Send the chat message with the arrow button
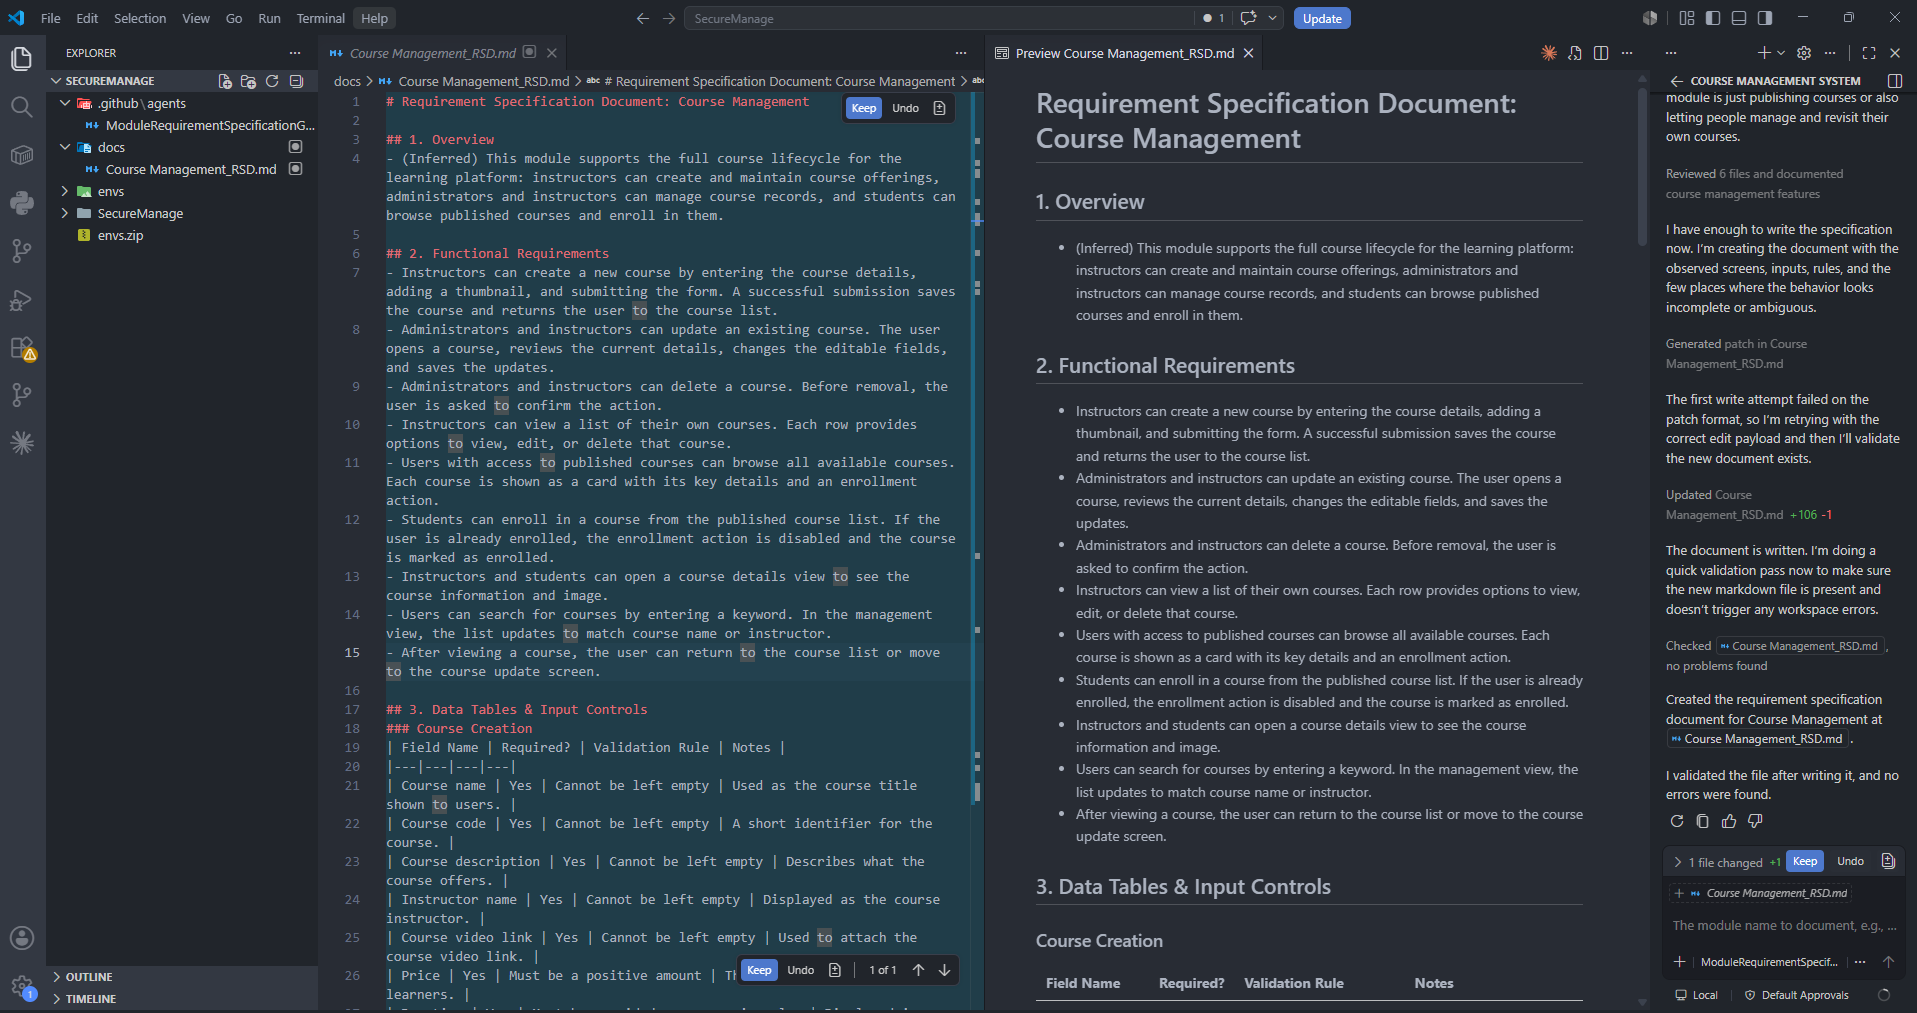The height and width of the screenshot is (1013, 1917). (x=1888, y=962)
